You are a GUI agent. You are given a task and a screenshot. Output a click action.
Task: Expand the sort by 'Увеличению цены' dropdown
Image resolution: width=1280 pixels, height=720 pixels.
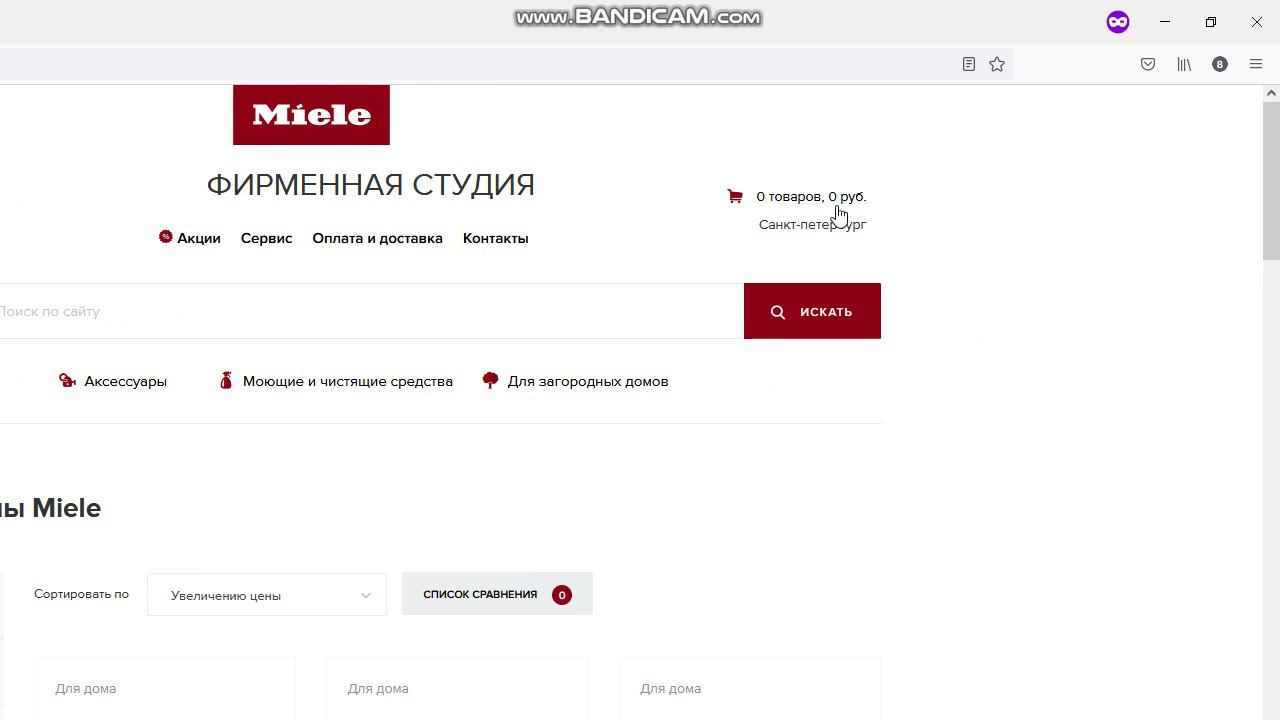(x=267, y=595)
